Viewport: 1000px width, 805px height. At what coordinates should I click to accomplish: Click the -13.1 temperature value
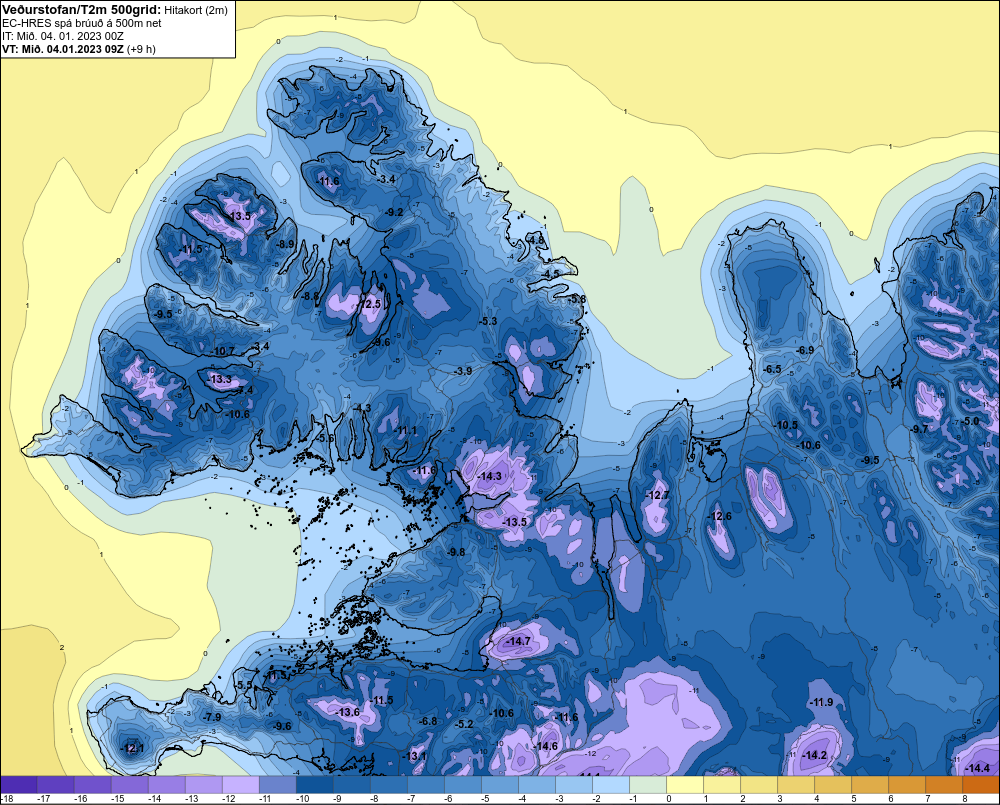click(x=415, y=757)
